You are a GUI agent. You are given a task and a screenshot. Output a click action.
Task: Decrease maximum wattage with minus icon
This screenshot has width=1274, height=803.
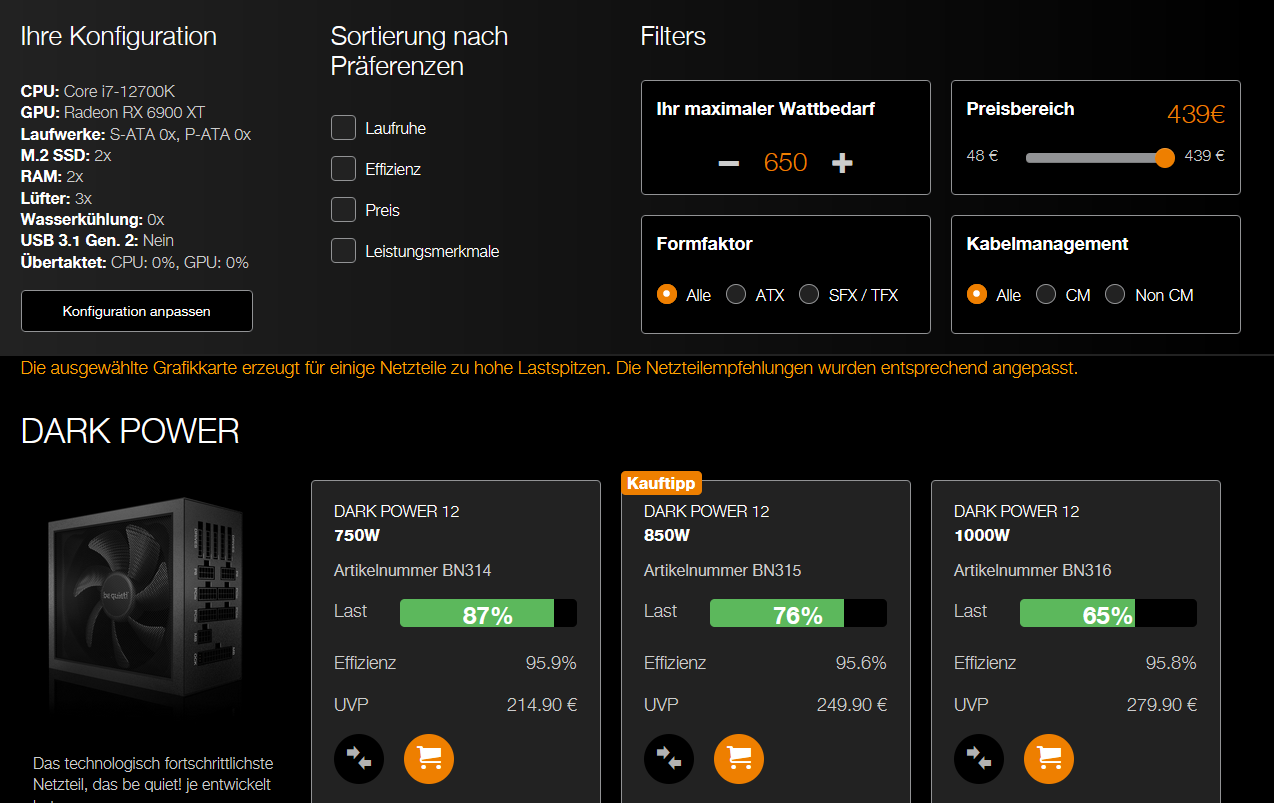tap(728, 163)
